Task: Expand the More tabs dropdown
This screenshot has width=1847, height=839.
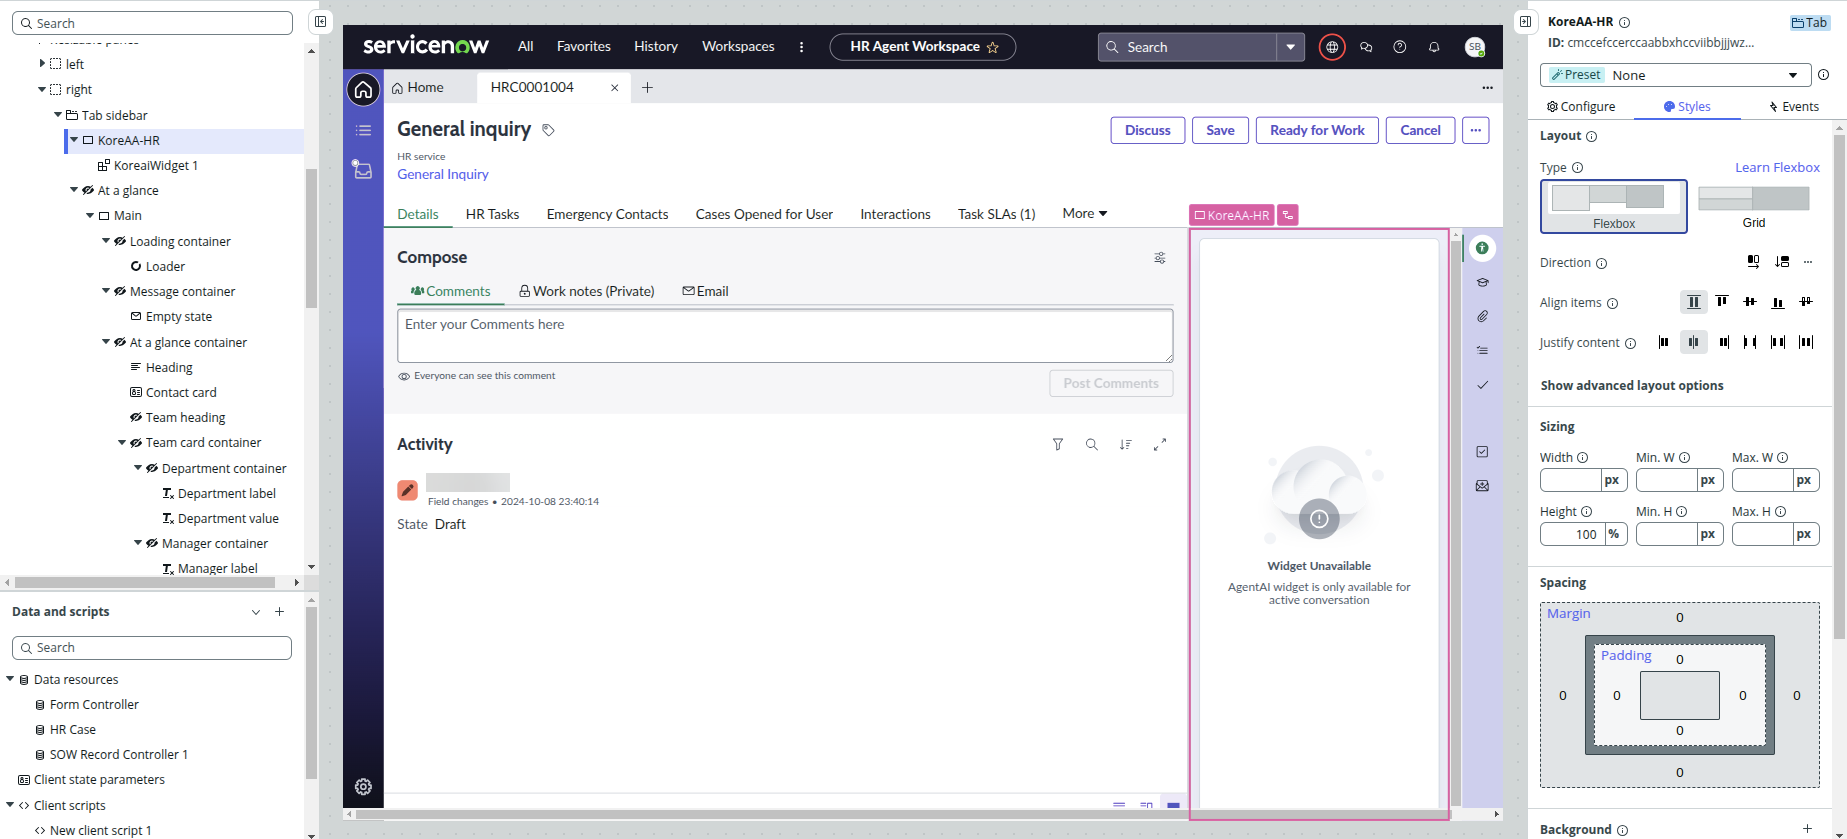Action: click(1084, 214)
